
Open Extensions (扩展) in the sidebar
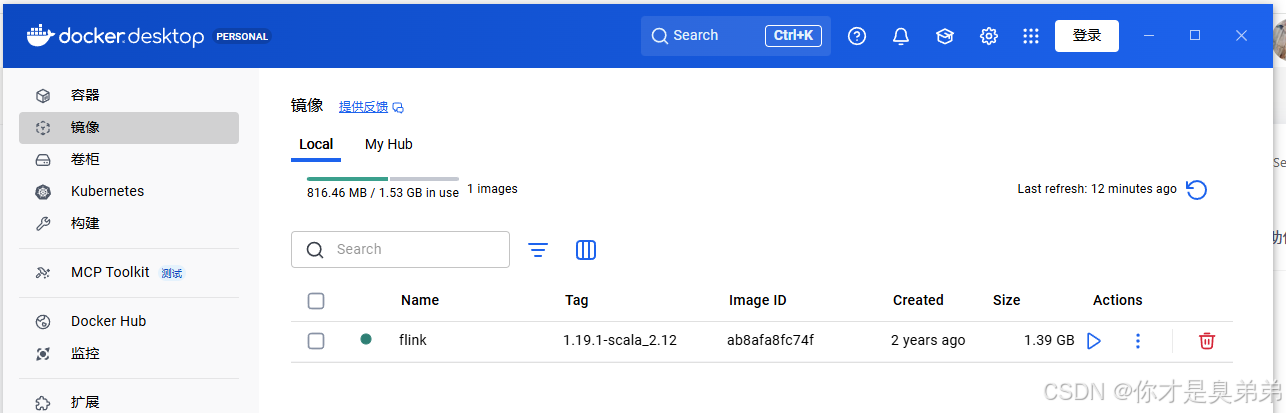(x=129, y=402)
